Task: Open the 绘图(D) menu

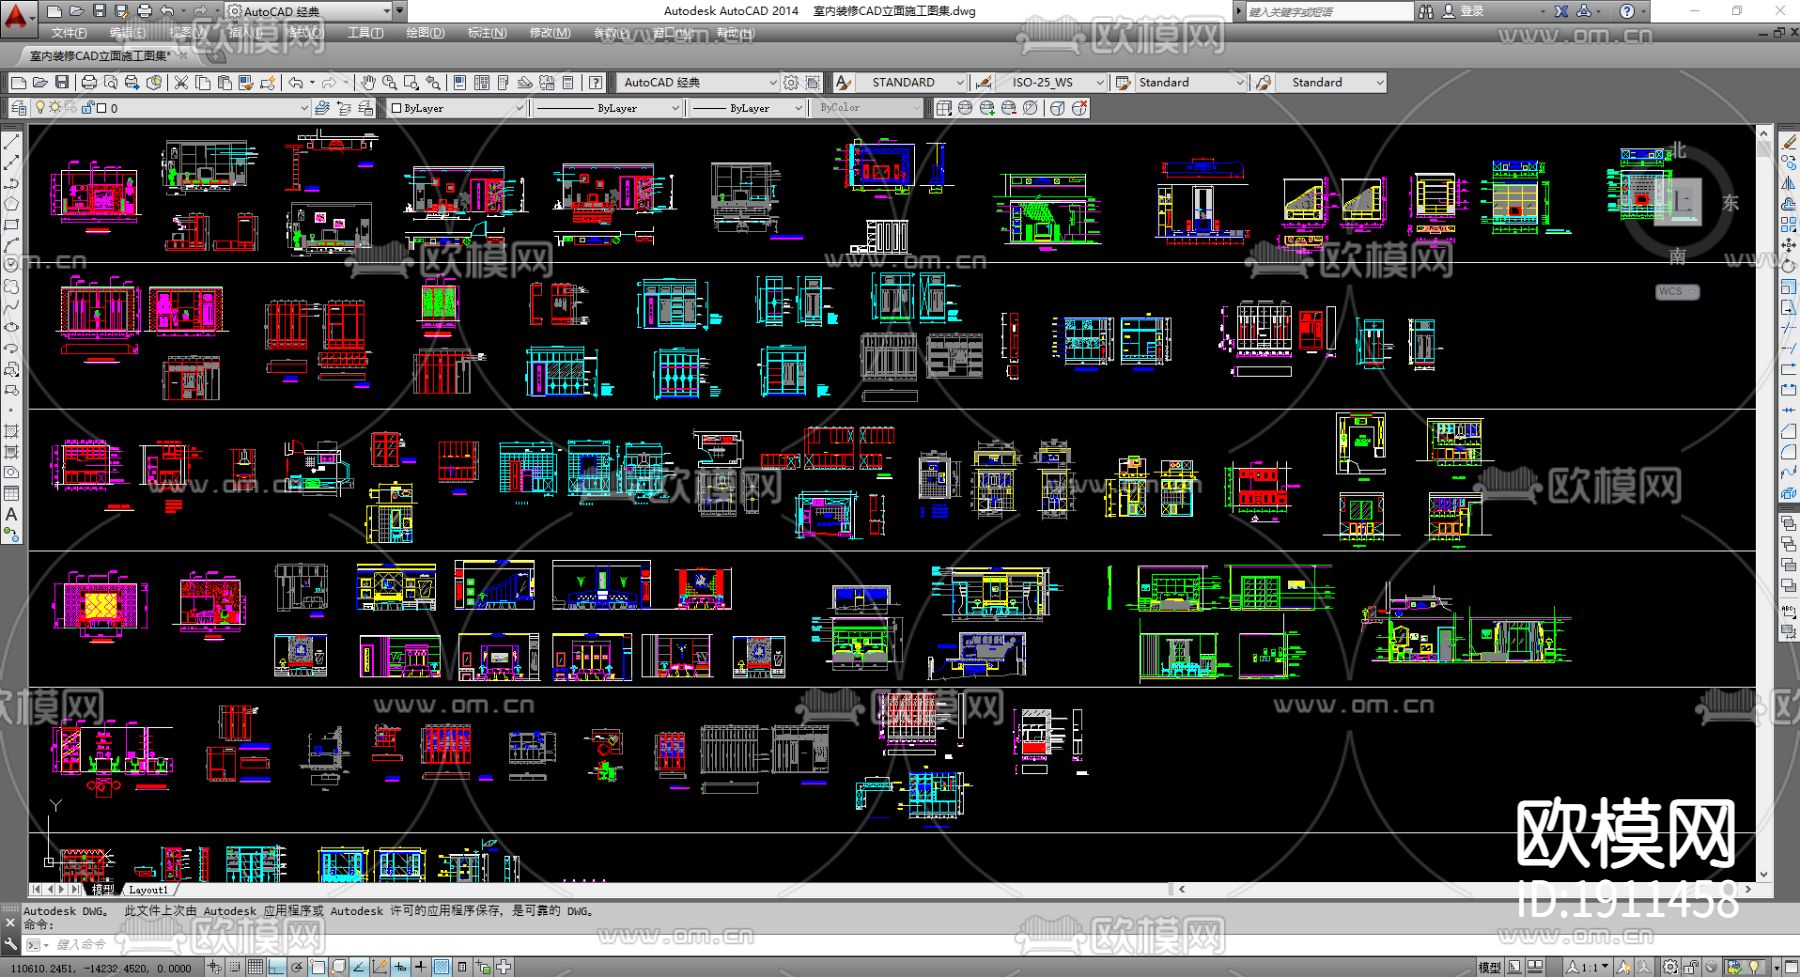Action: [425, 33]
